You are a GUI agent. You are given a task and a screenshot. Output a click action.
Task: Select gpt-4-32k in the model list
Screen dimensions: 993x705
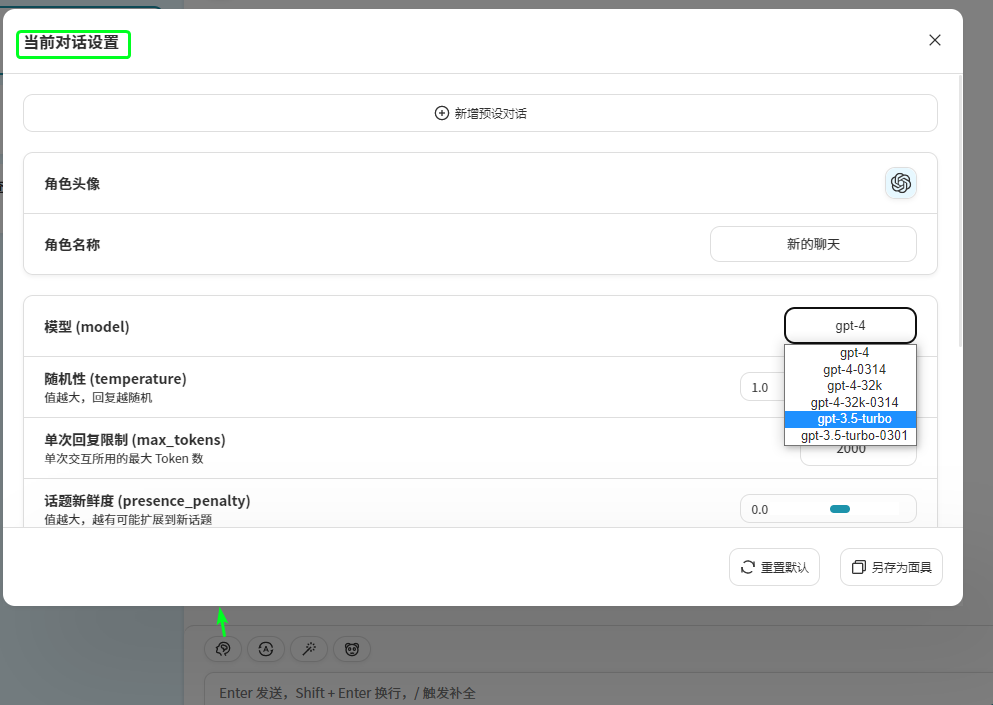click(850, 386)
